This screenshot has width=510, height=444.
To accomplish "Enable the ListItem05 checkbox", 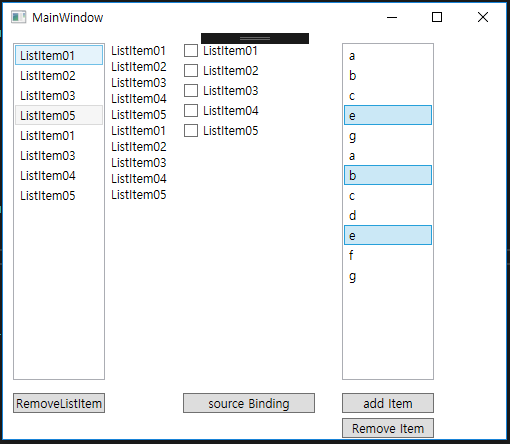I will (191, 131).
